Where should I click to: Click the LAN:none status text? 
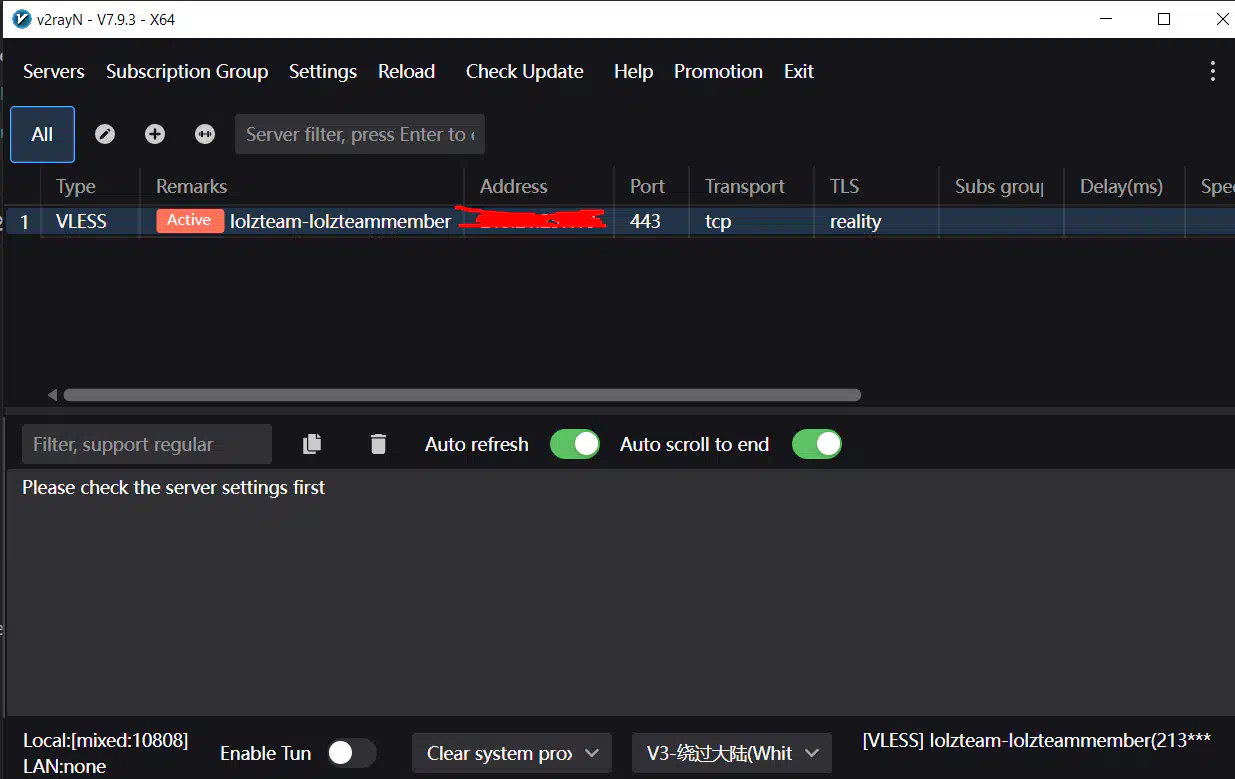[64, 766]
